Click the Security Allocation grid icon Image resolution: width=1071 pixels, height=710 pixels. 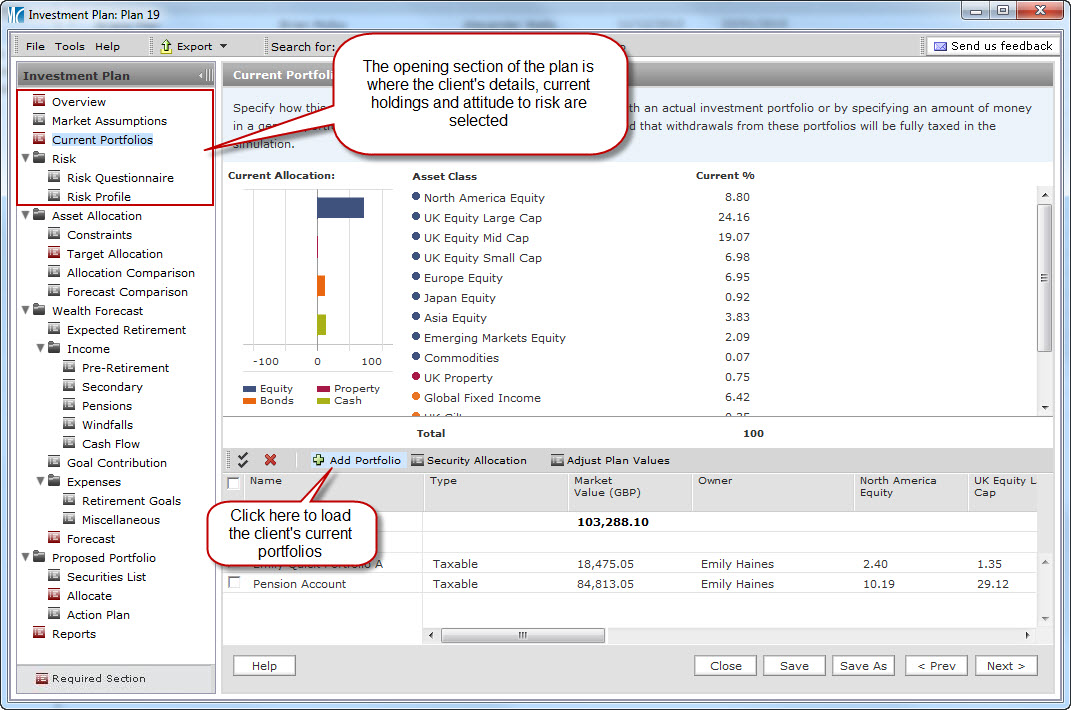pos(417,460)
